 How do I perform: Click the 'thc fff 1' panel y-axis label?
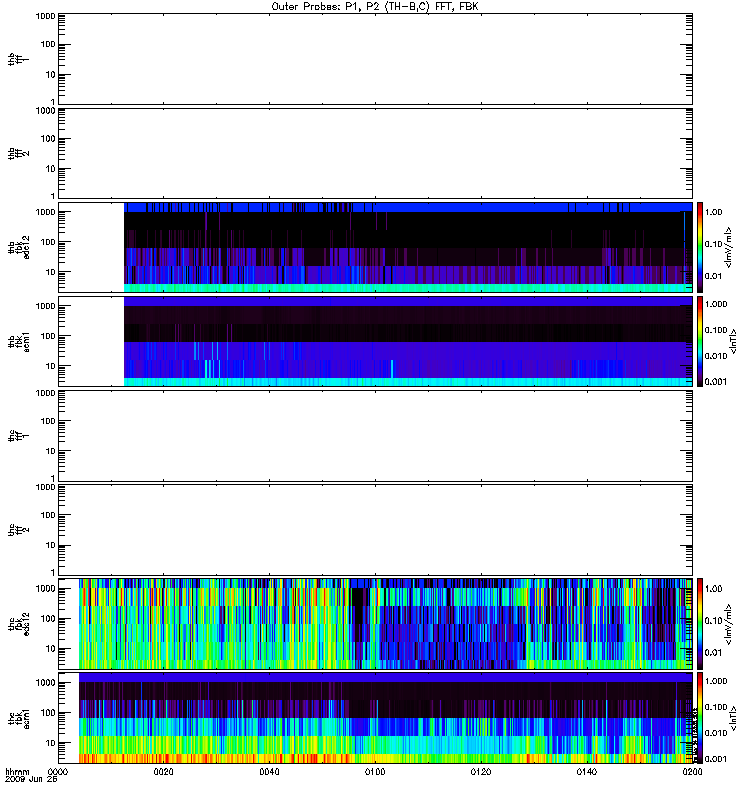click(17, 436)
